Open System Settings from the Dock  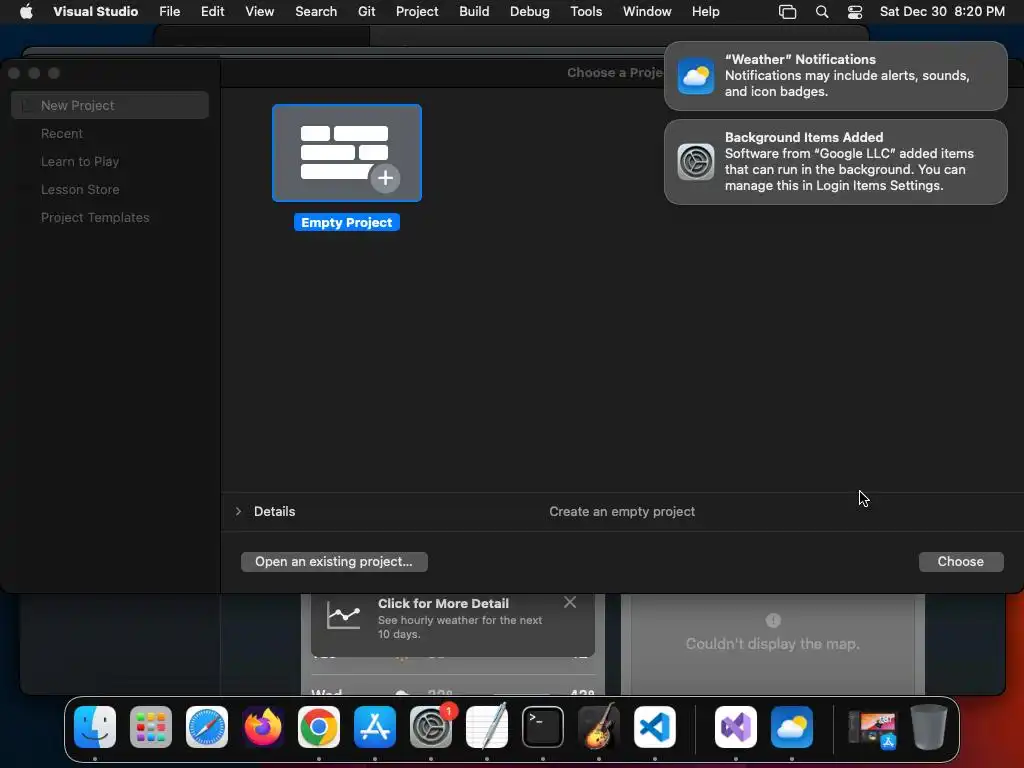point(431,727)
